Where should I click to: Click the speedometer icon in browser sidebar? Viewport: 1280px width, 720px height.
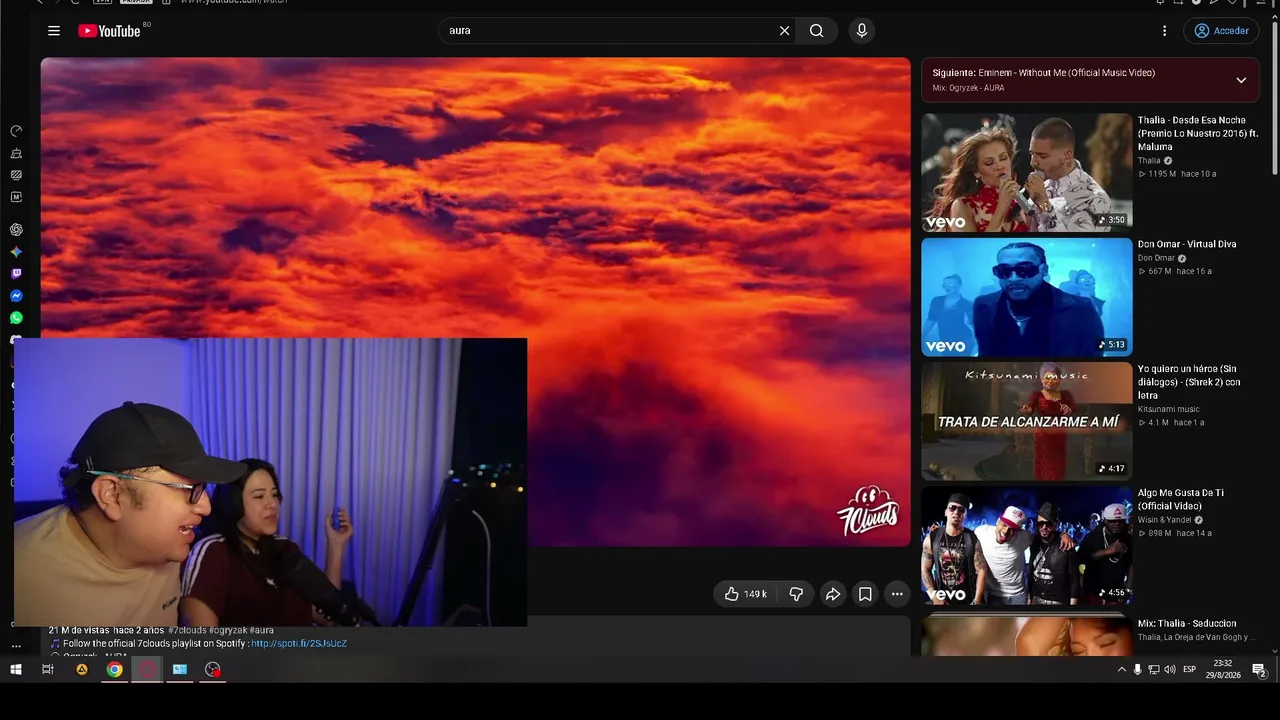(16, 131)
